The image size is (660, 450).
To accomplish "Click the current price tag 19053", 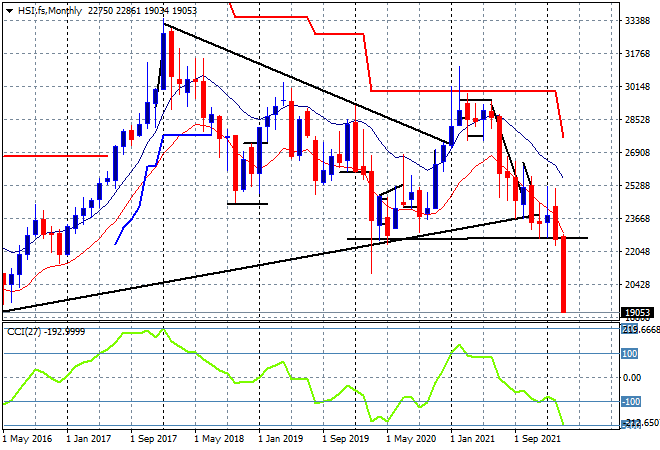I will [638, 313].
